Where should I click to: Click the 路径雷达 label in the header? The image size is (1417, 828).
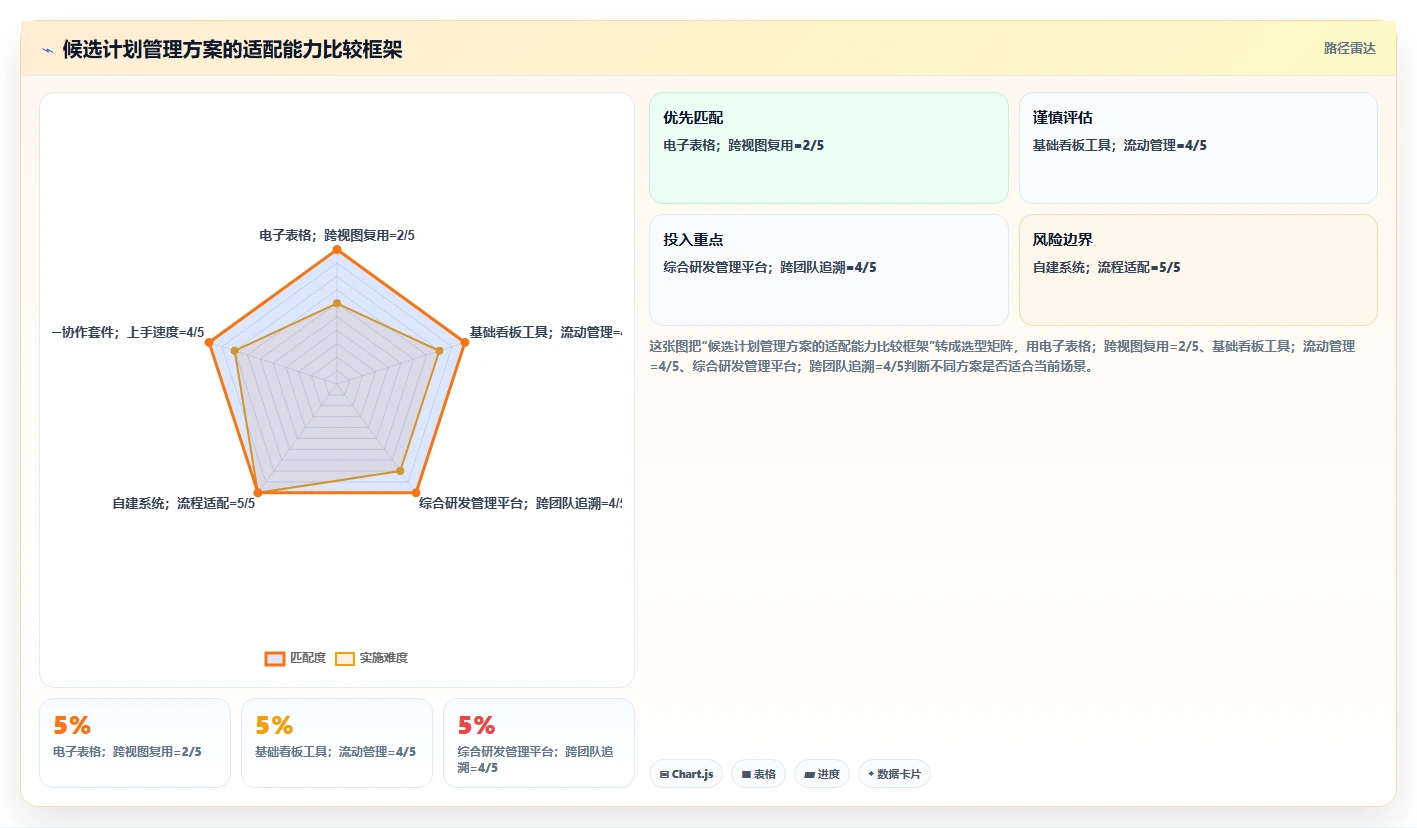pos(1349,48)
